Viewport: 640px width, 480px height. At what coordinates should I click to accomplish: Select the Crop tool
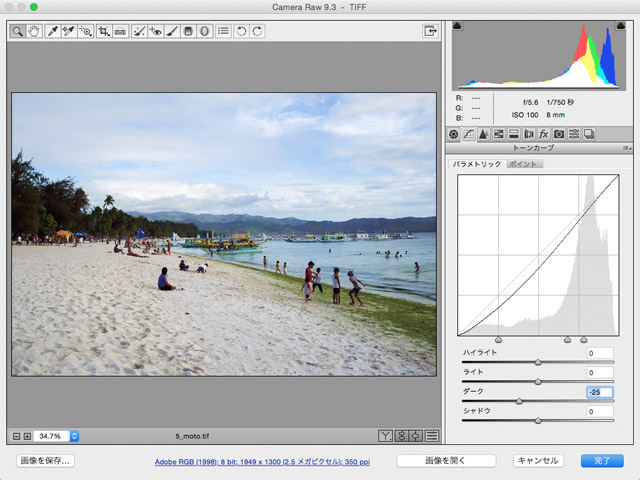(103, 32)
